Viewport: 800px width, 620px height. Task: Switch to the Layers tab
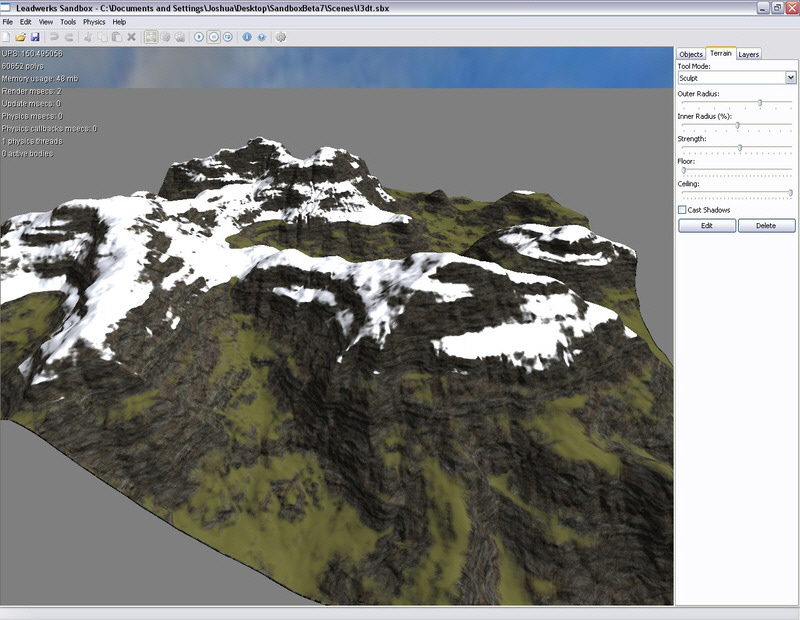tap(749, 54)
